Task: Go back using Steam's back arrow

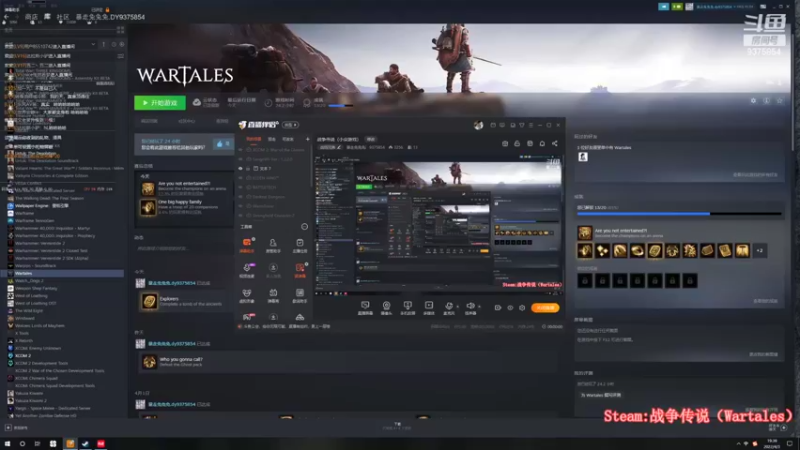Action: [6, 17]
